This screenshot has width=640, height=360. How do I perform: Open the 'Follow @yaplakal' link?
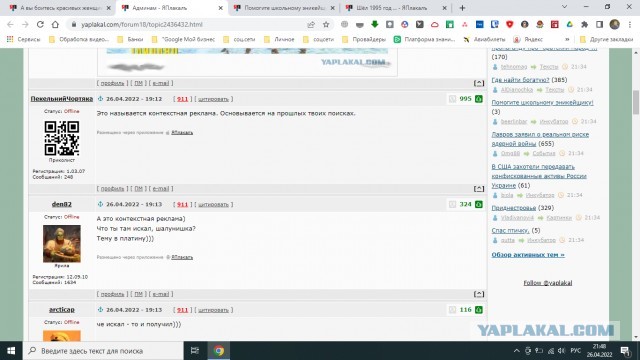click(548, 283)
